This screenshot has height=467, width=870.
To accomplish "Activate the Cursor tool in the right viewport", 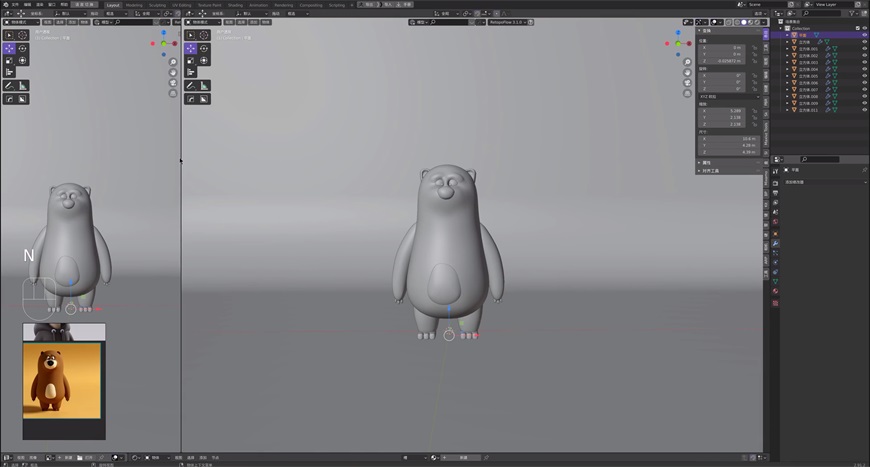I will [204, 35].
